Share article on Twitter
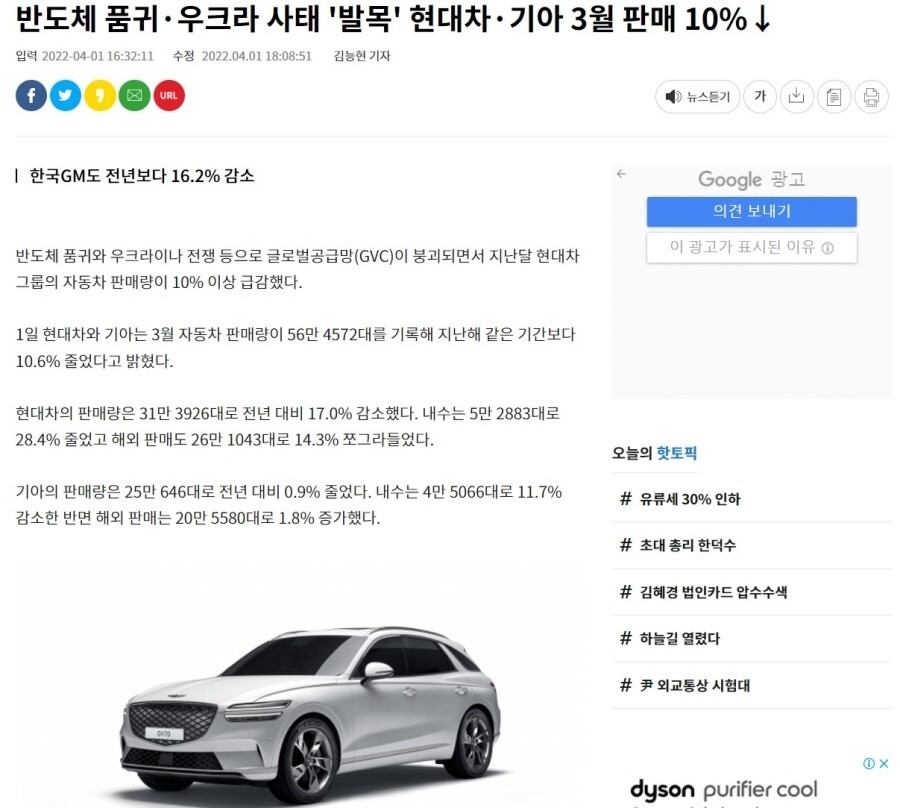The image size is (900, 808). 65,95
